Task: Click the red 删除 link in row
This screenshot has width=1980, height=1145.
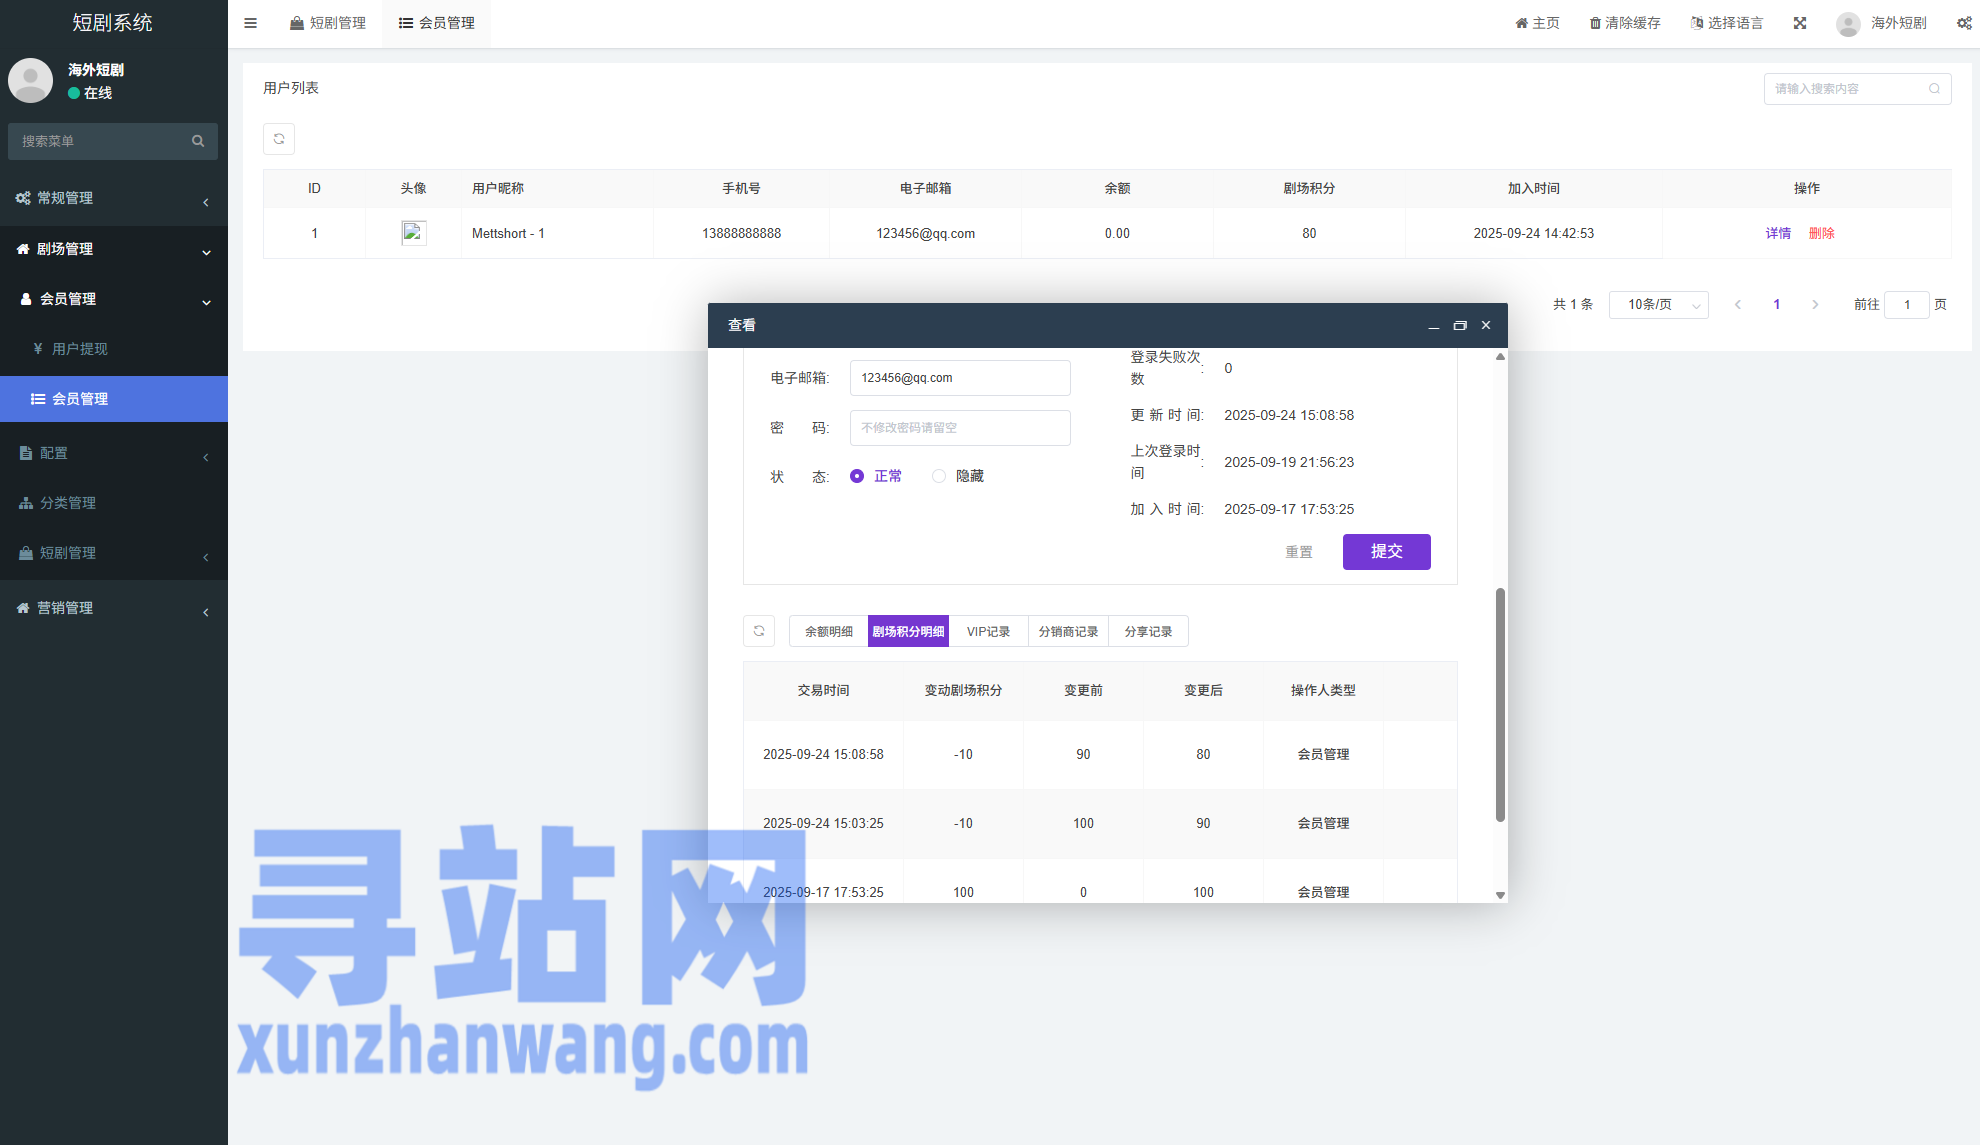Action: tap(1821, 233)
